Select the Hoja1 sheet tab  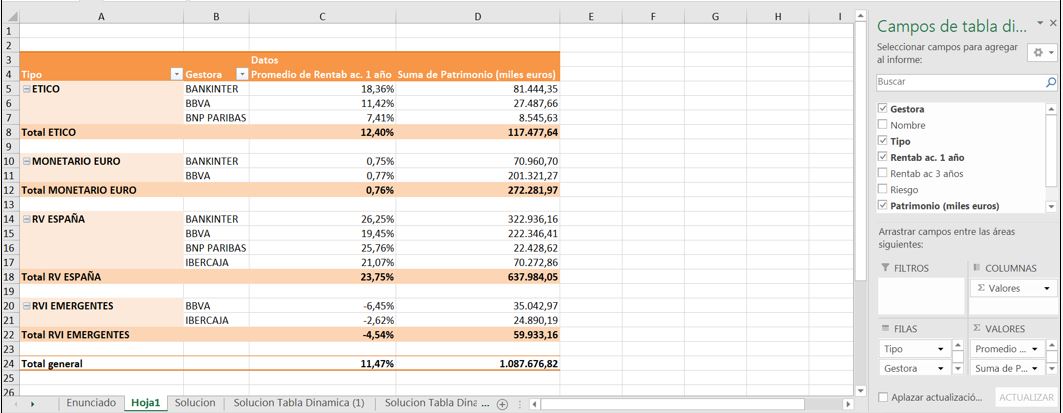coord(146,403)
